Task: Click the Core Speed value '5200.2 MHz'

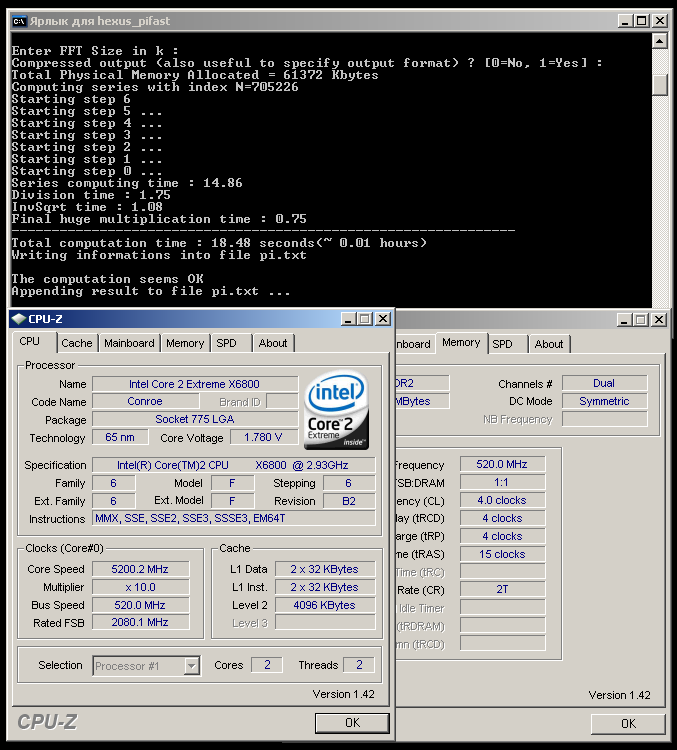Action: click(x=141, y=569)
